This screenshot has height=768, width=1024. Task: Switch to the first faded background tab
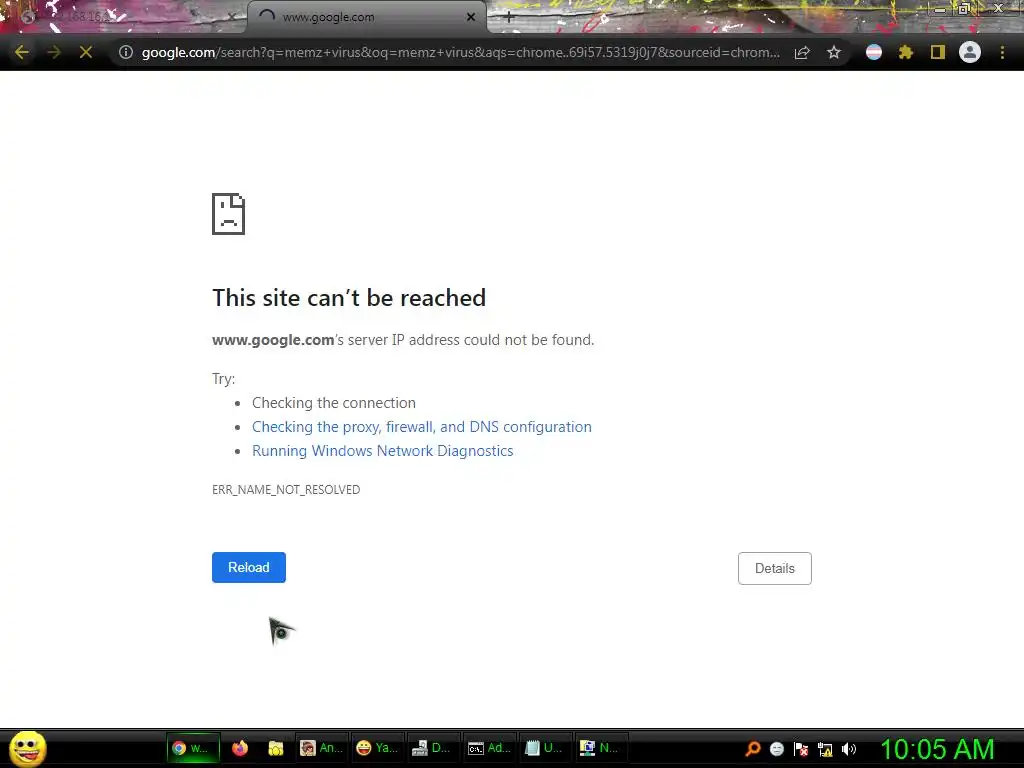click(x=124, y=17)
